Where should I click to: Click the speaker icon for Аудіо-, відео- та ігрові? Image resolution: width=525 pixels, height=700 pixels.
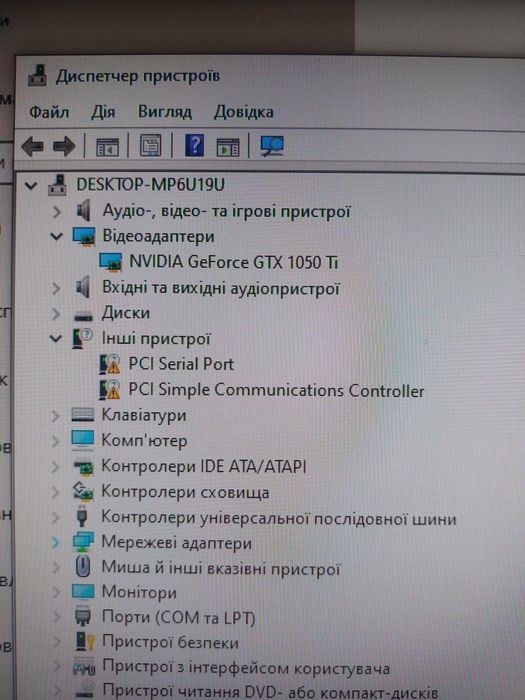tap(83, 210)
